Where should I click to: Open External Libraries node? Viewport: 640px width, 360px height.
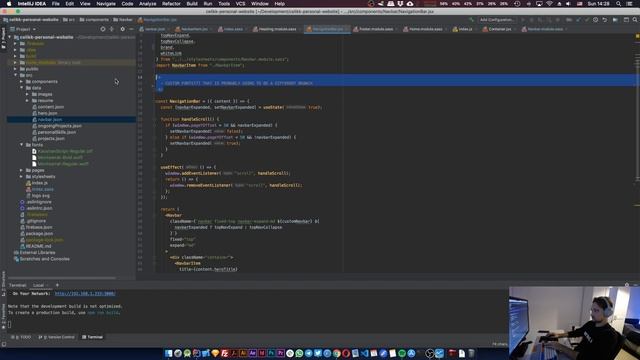pyautogui.click(x=37, y=253)
